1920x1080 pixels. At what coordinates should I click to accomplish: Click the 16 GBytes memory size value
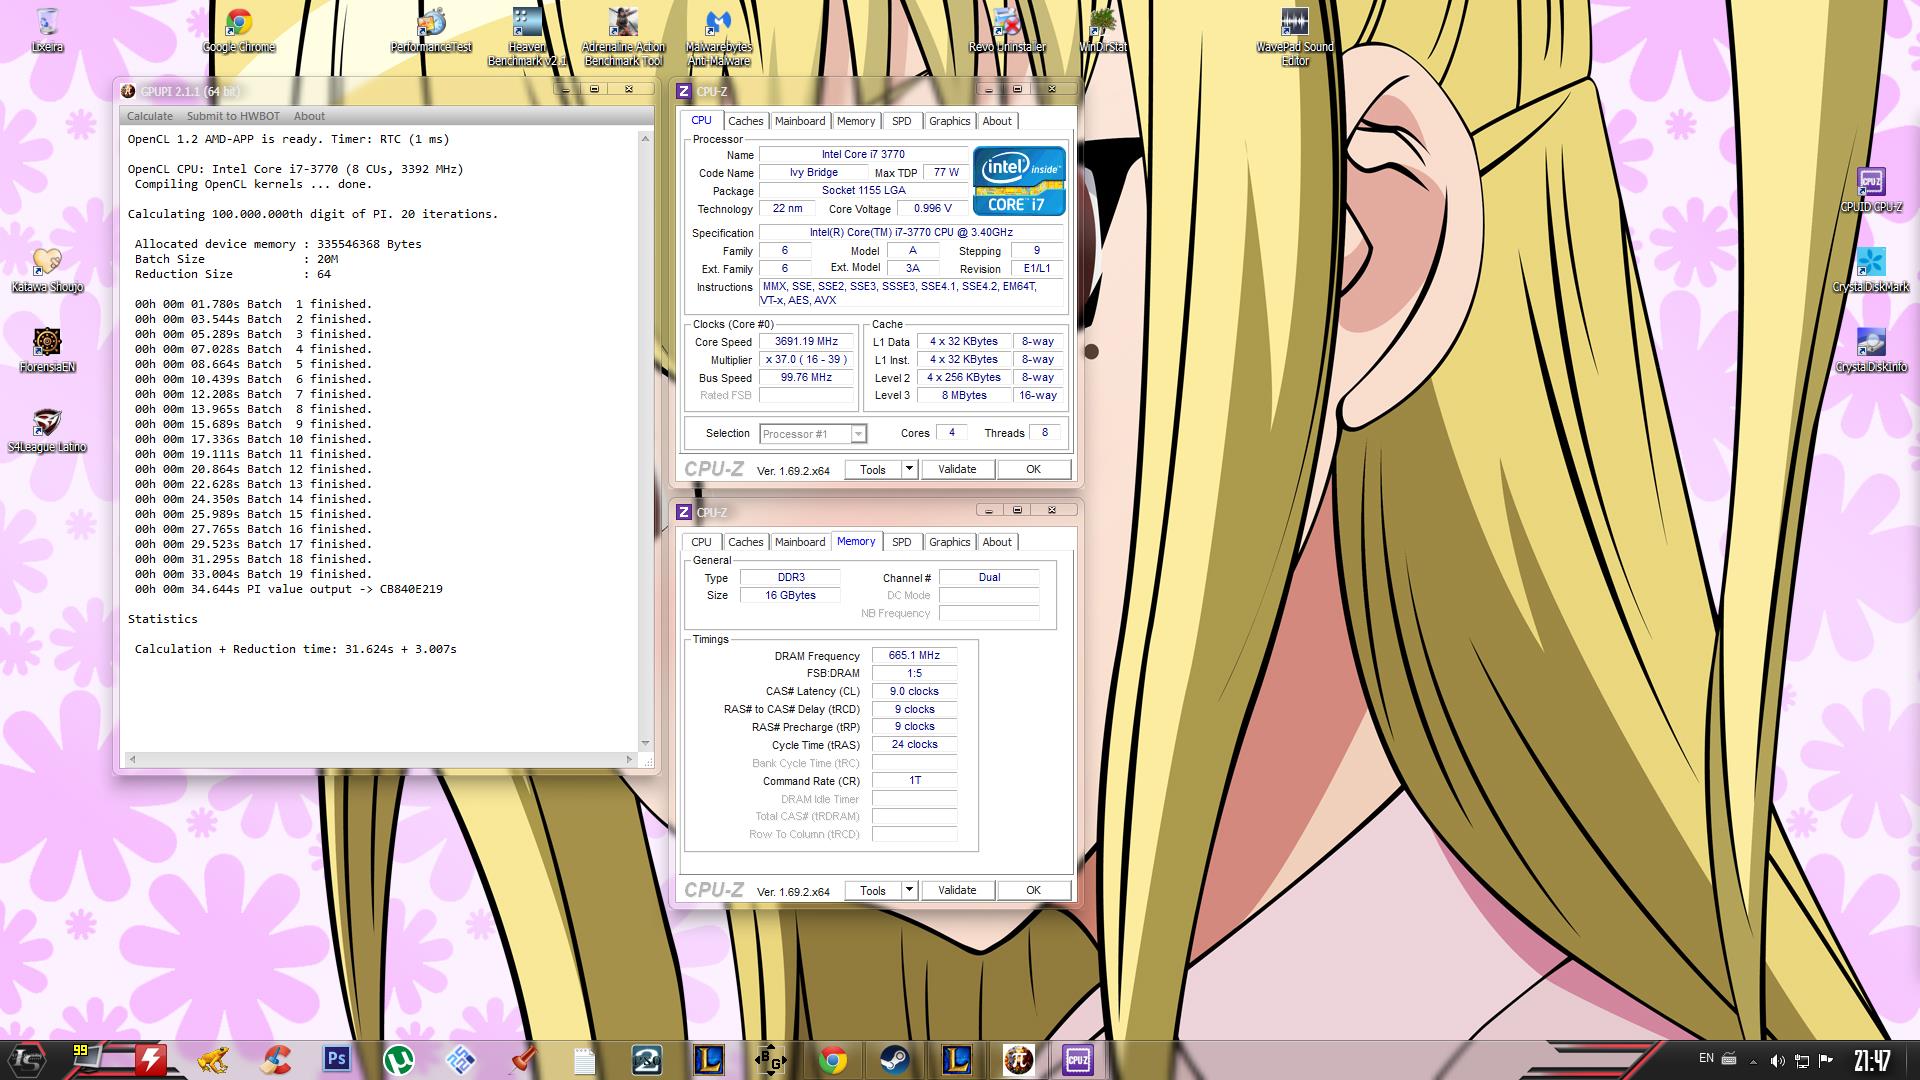(790, 595)
